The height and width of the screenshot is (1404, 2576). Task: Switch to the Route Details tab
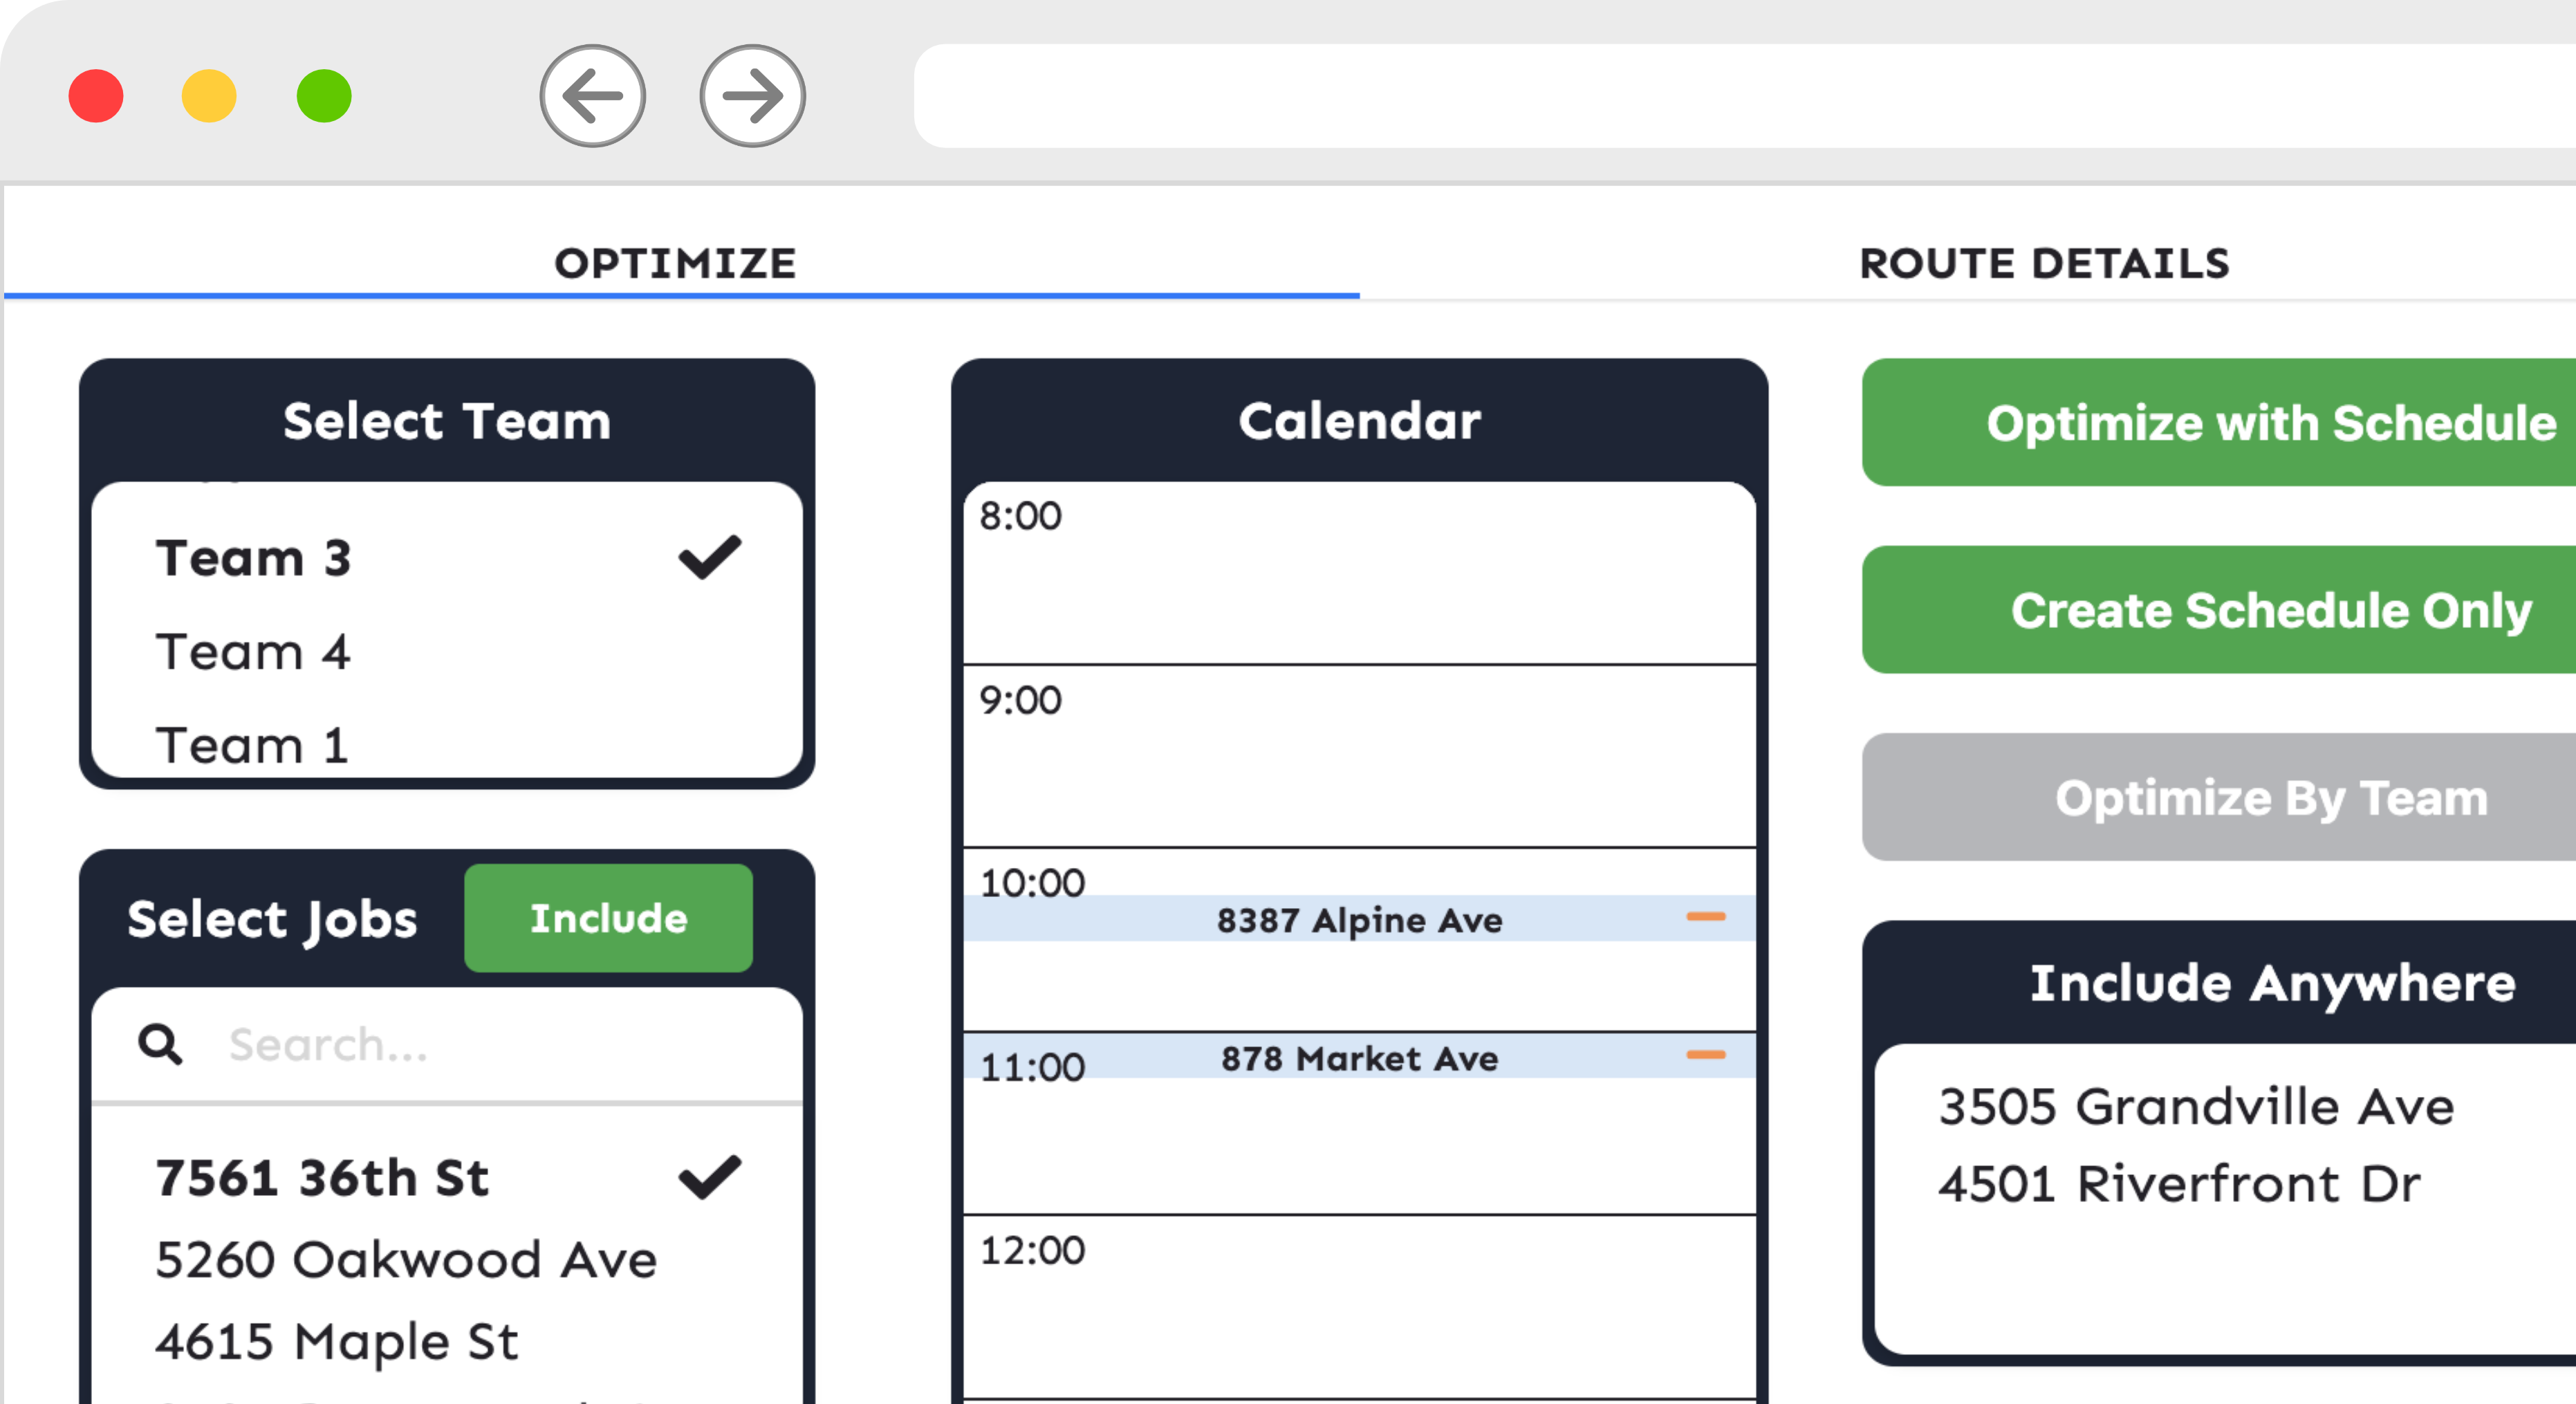(2044, 264)
